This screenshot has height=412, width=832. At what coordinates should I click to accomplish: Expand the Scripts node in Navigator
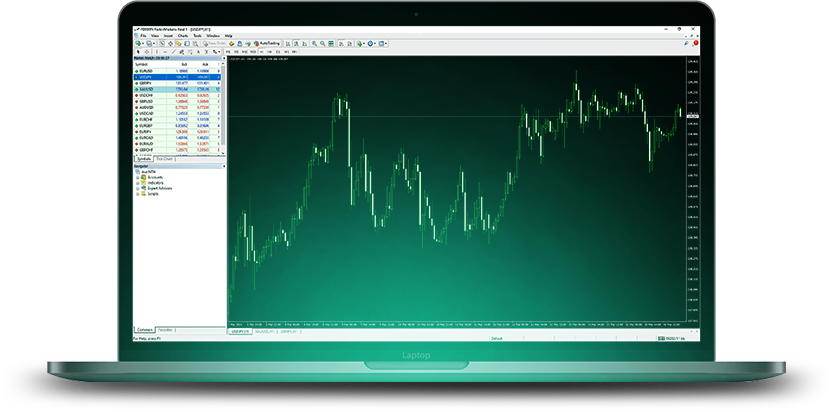point(137,194)
